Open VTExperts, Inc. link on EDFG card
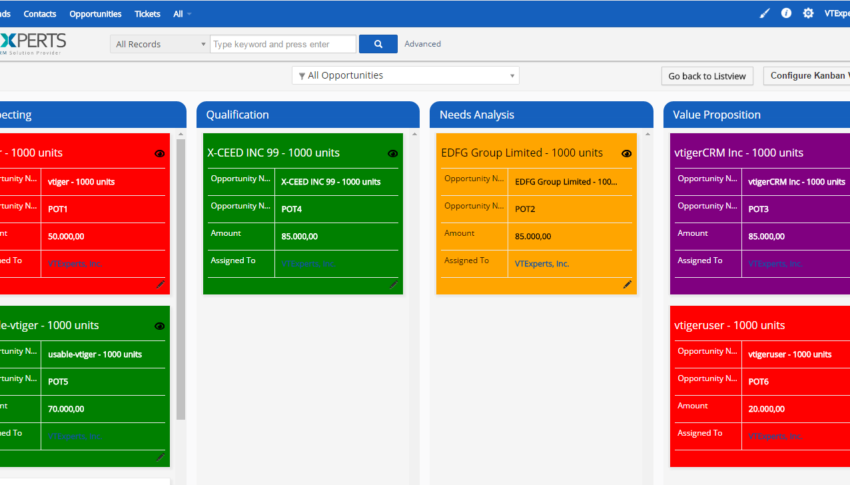The height and width of the screenshot is (485, 850). click(x=542, y=263)
